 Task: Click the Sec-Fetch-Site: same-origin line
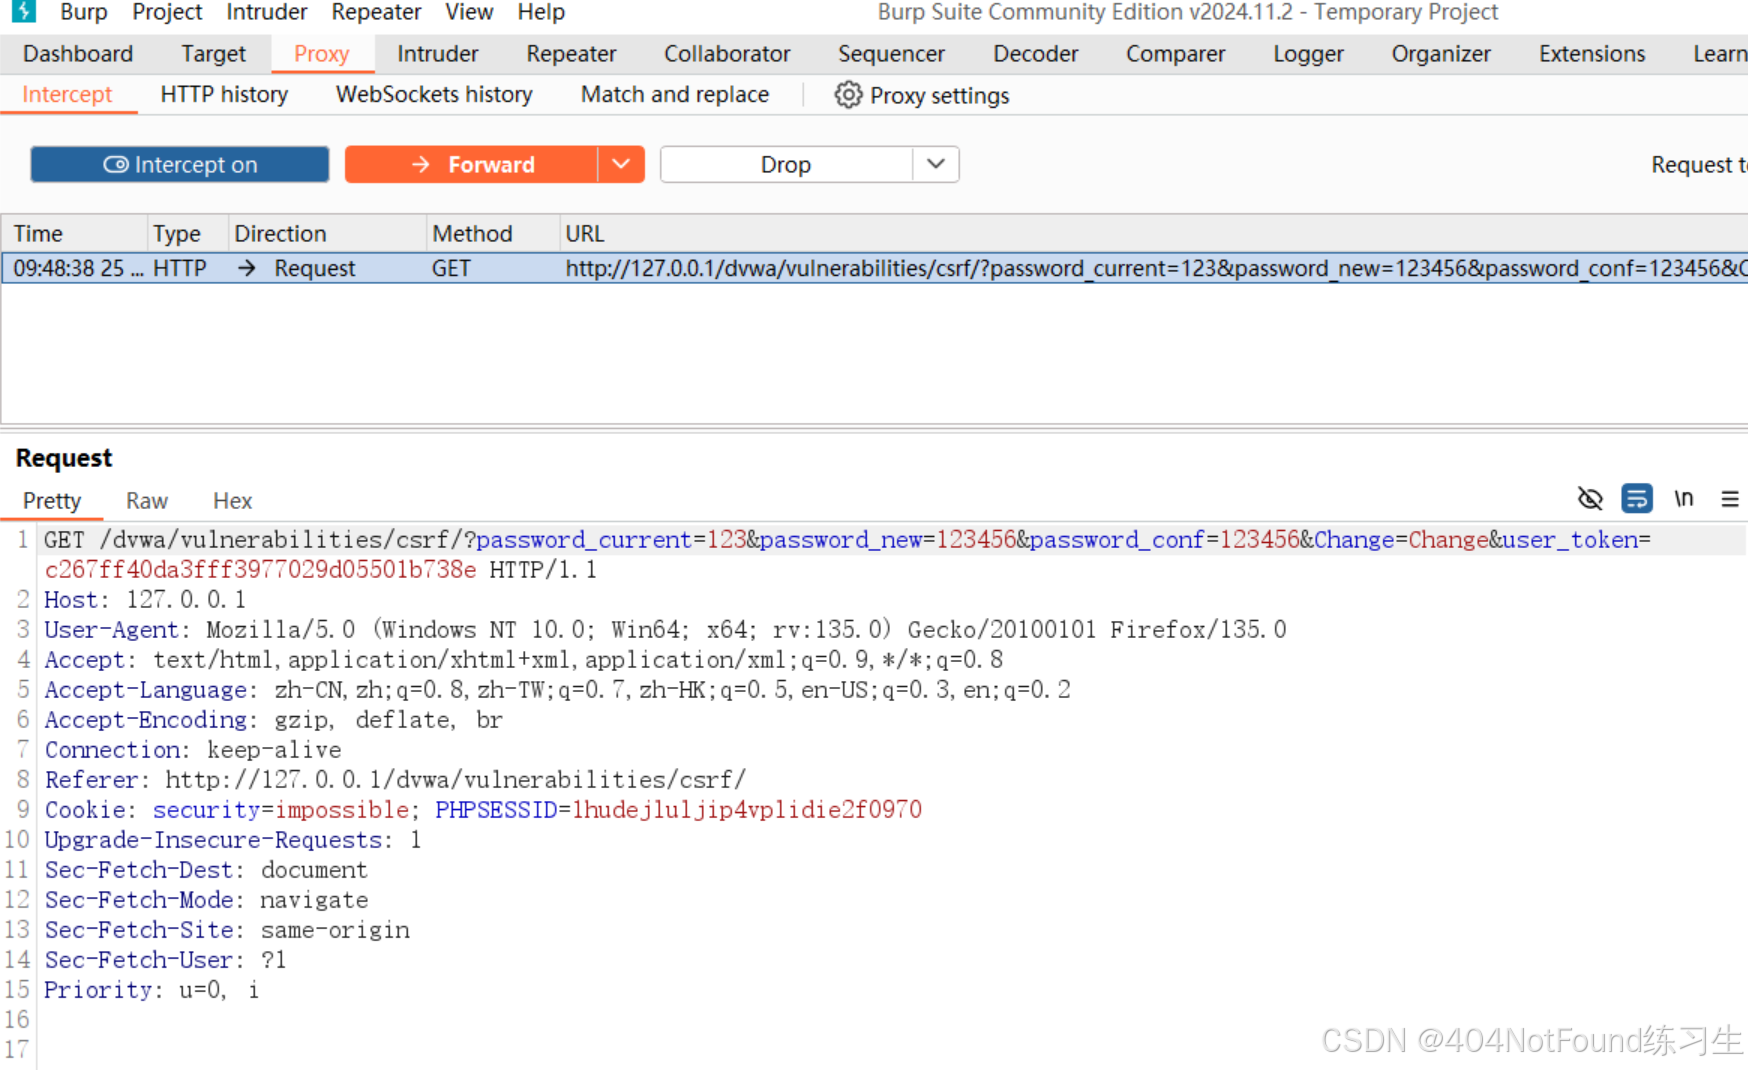[227, 929]
